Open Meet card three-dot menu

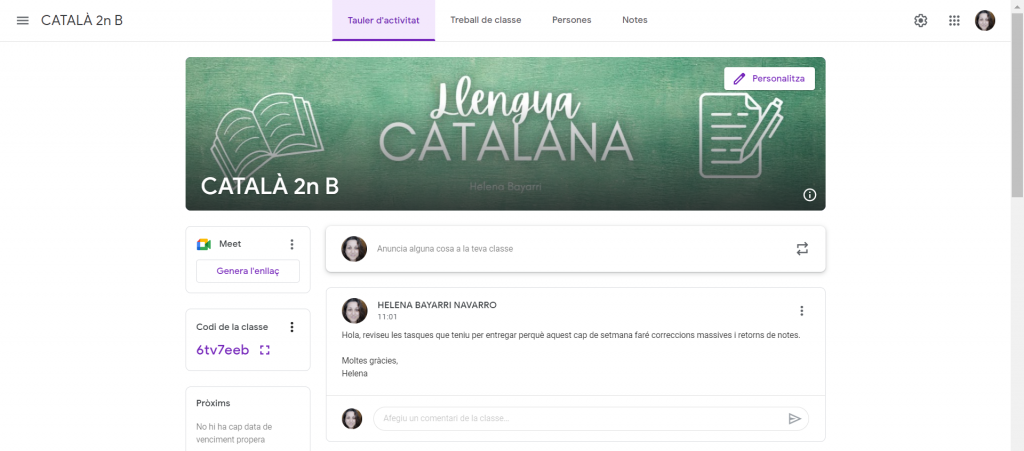[292, 244]
